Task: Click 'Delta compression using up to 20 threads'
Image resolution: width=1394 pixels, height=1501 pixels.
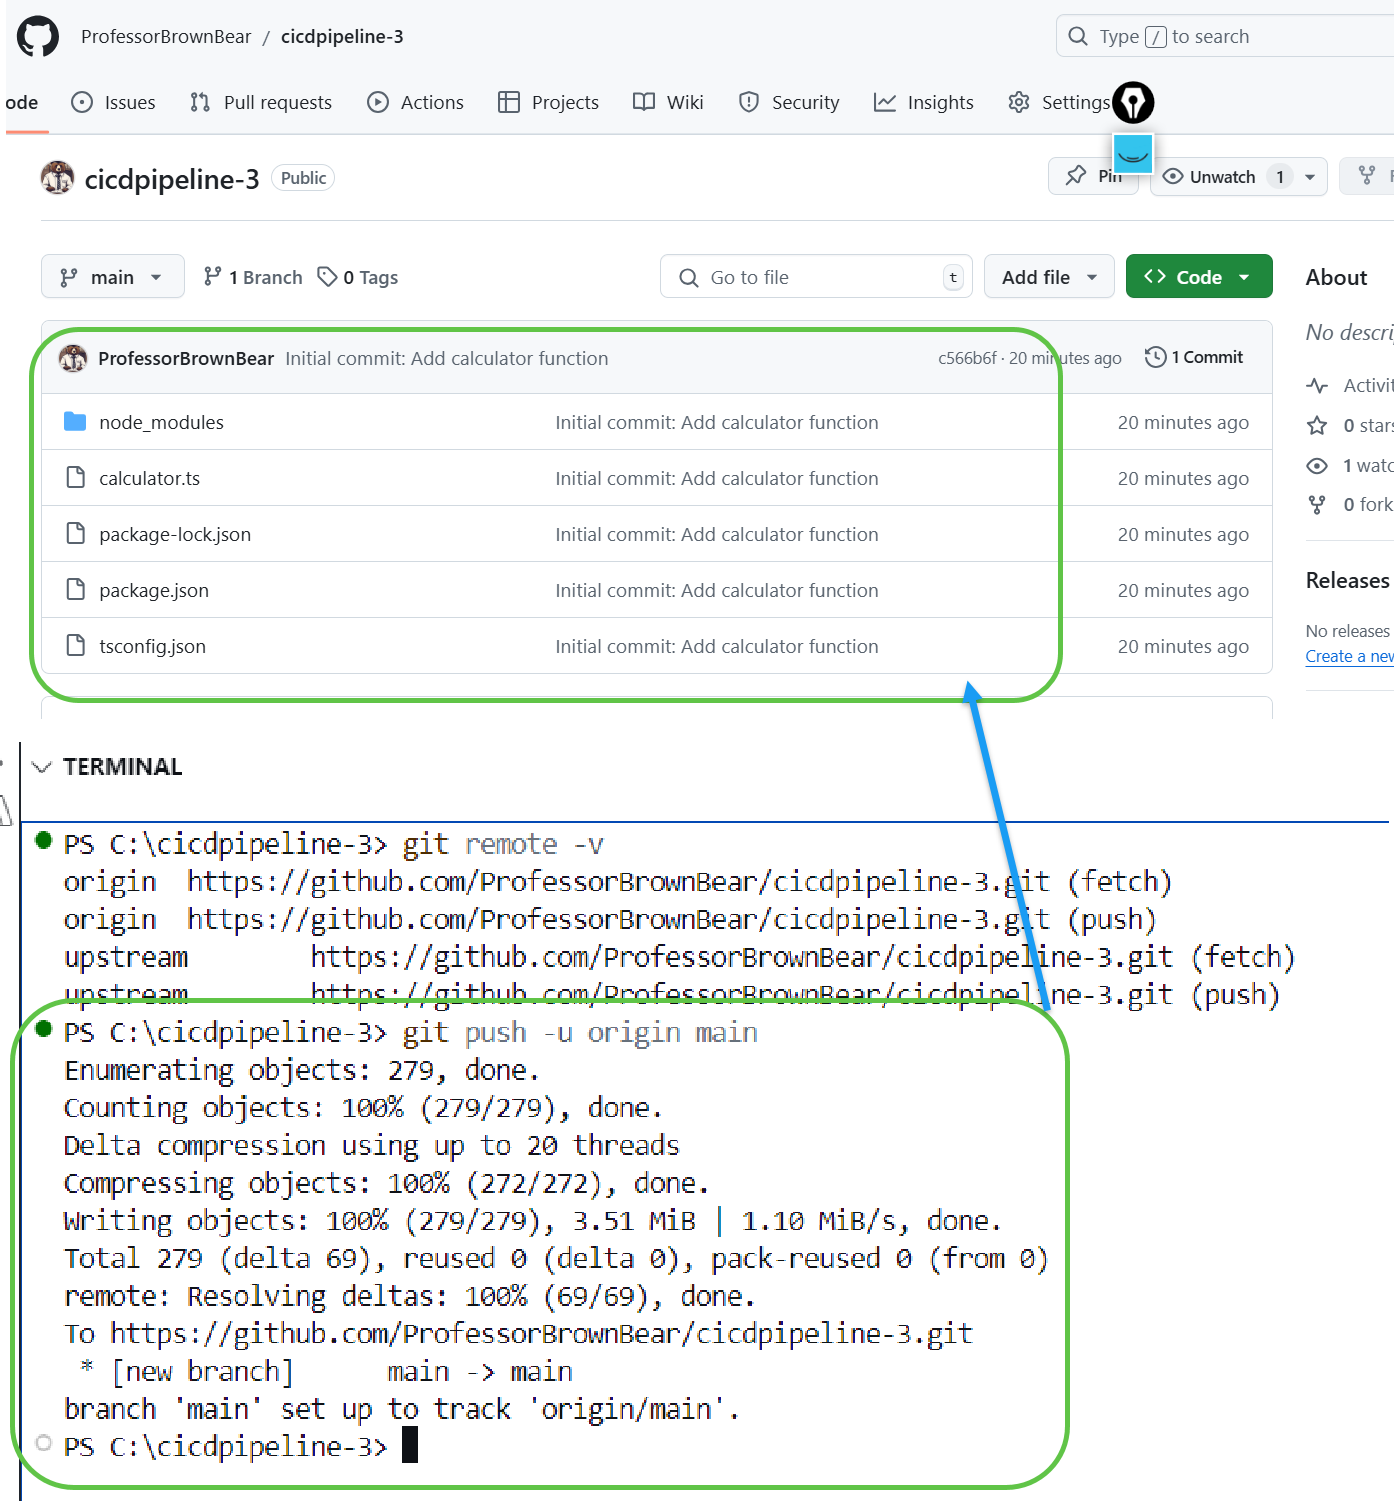Action: point(372,1145)
